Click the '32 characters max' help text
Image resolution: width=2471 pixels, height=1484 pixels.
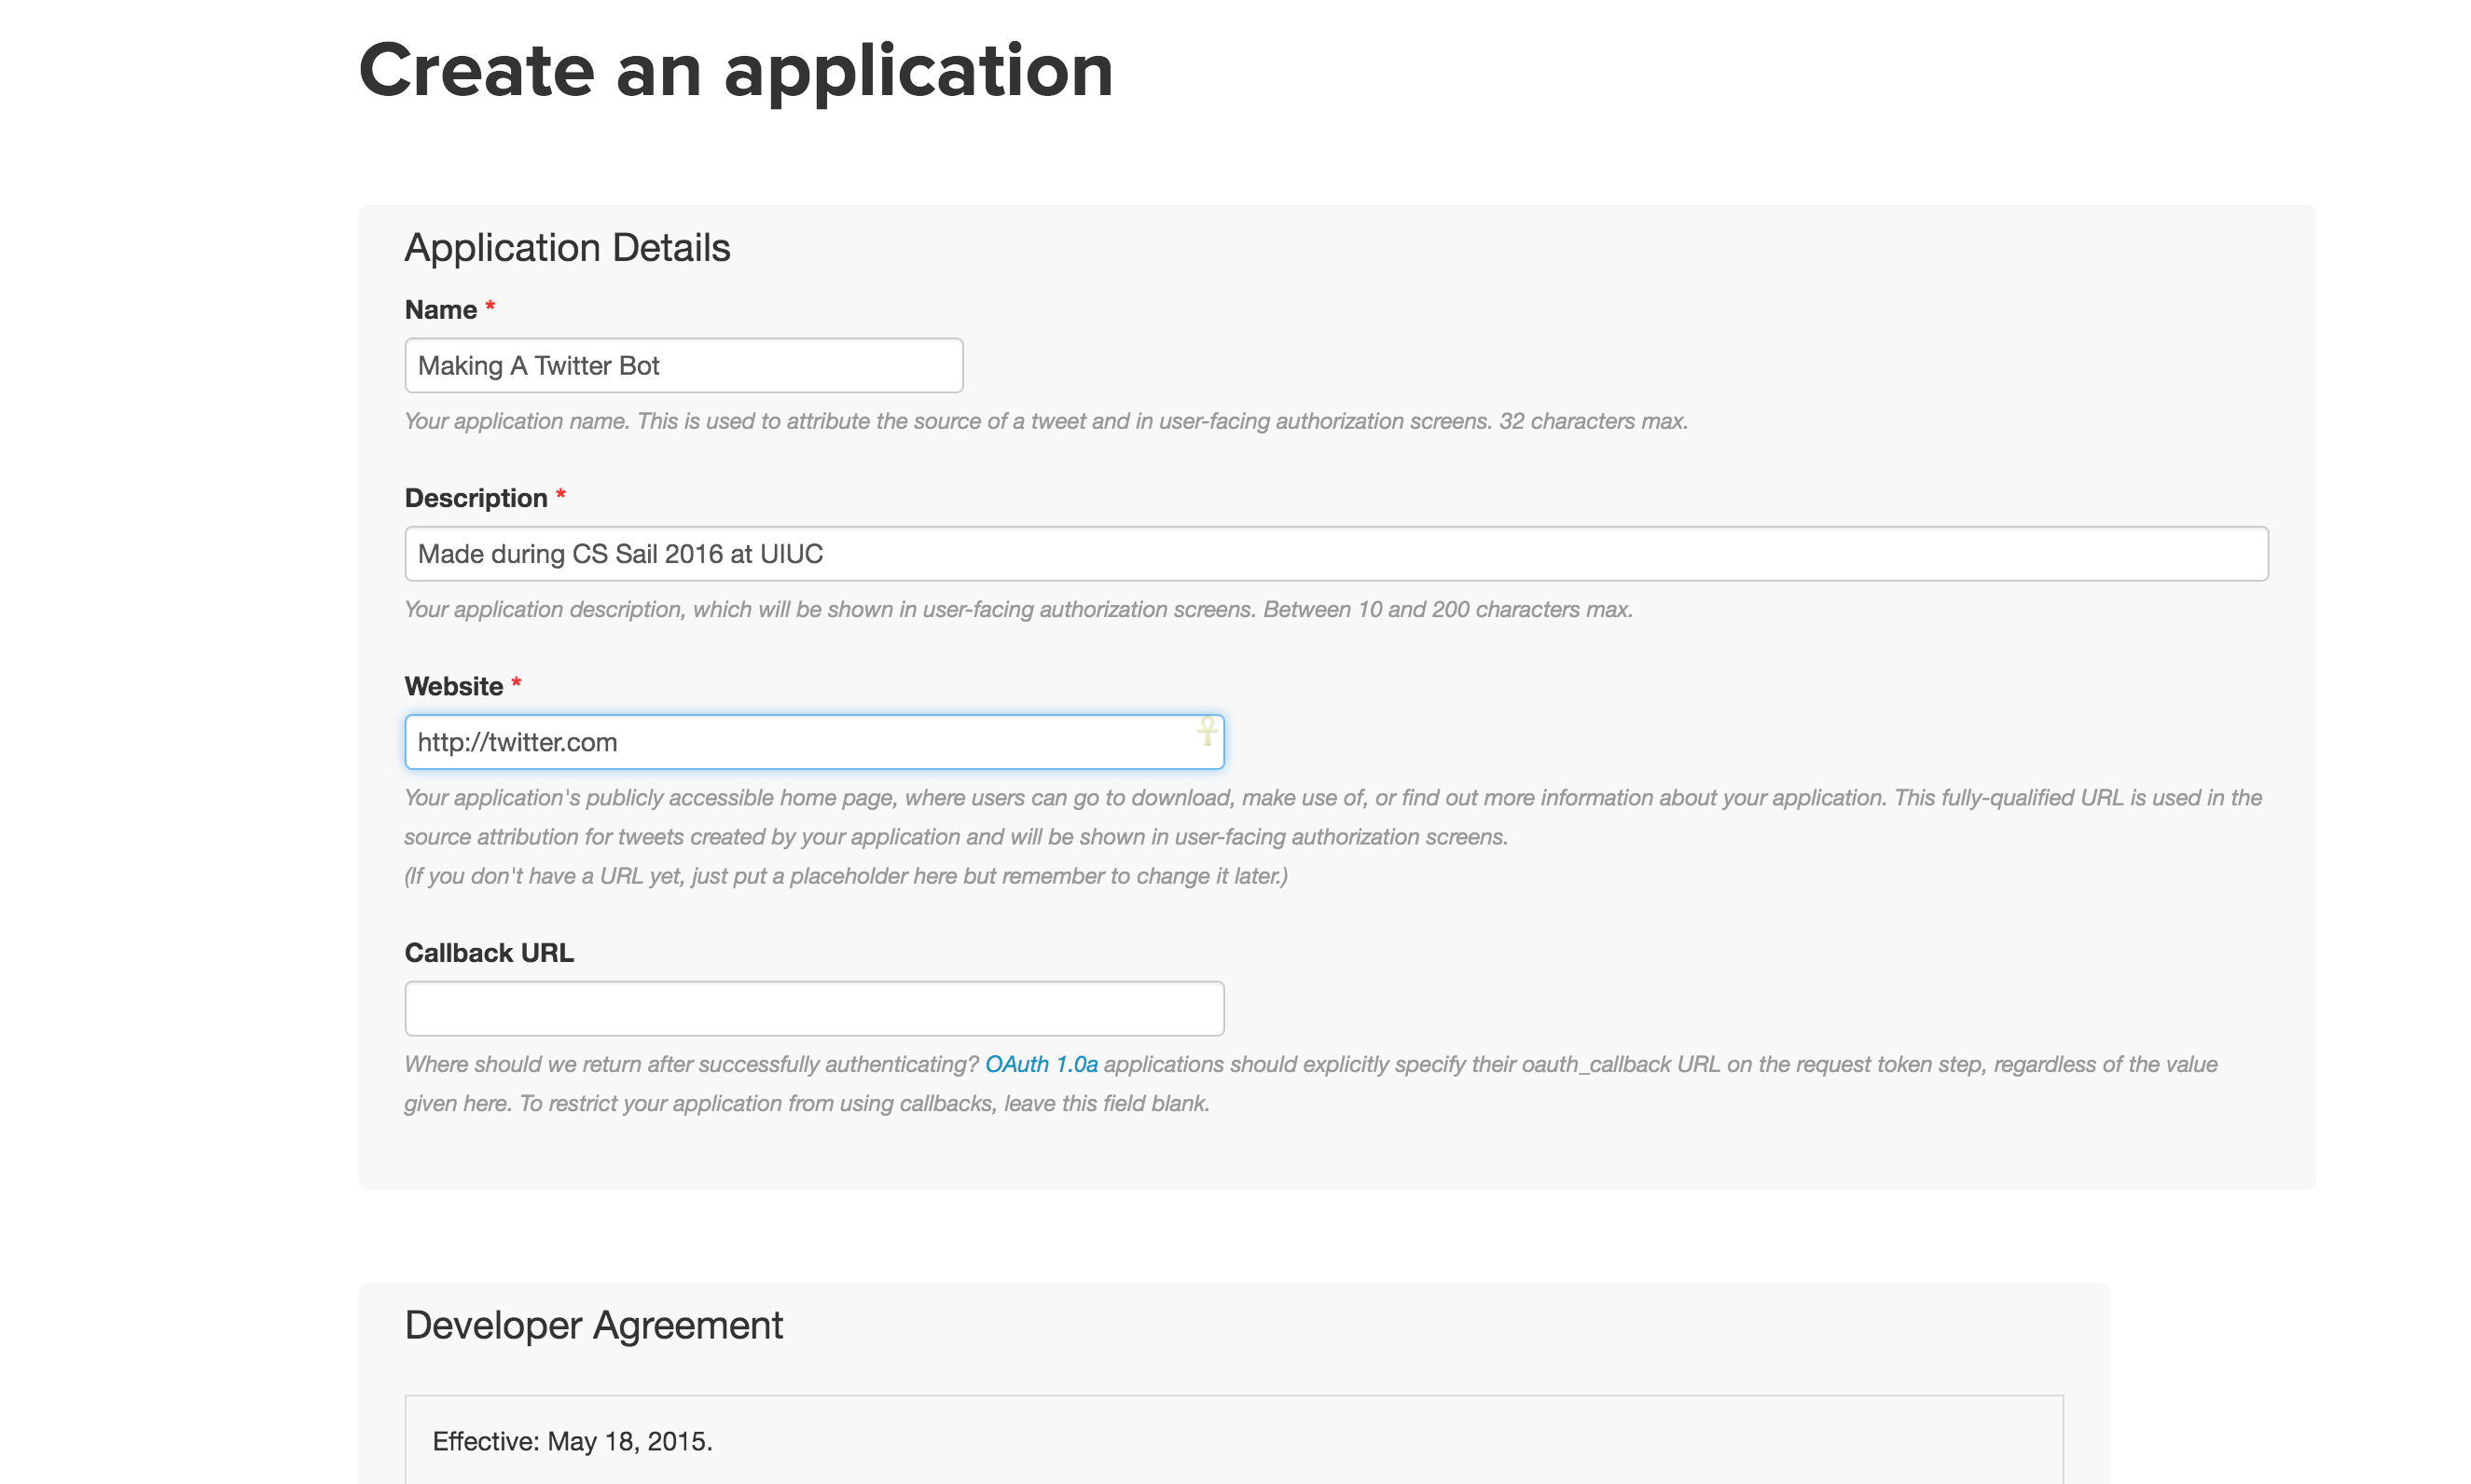pyautogui.click(x=1593, y=421)
